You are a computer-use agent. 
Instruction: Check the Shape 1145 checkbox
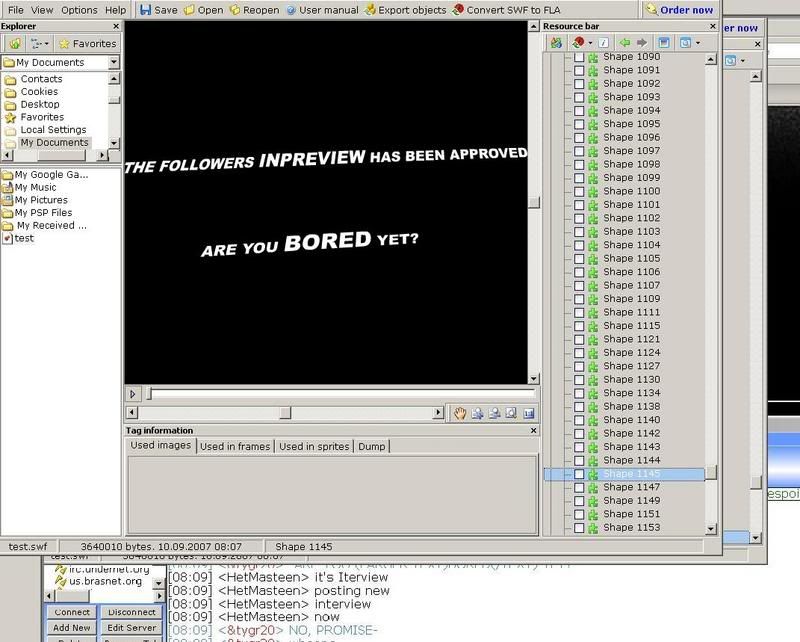[578, 474]
